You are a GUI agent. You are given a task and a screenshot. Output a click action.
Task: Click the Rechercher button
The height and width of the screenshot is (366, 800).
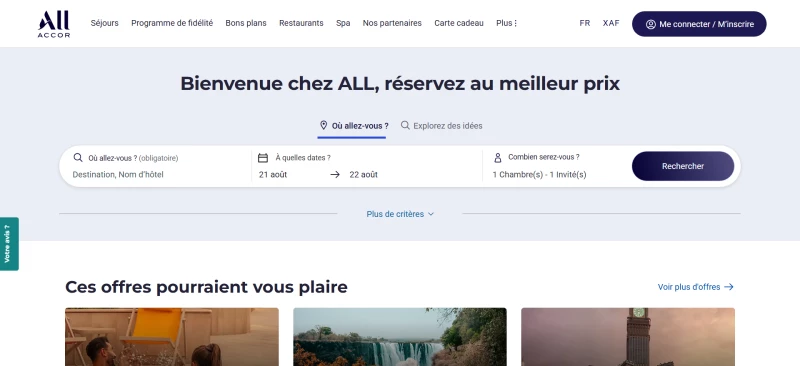click(683, 166)
